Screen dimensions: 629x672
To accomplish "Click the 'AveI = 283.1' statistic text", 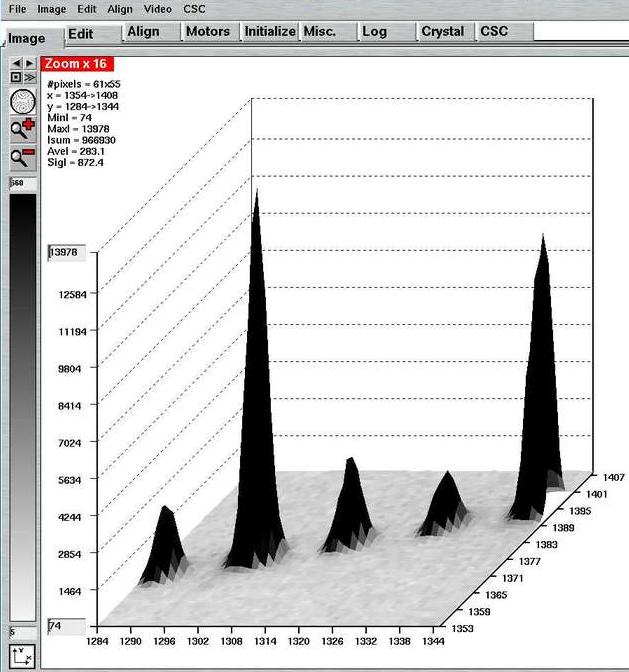I will pyautogui.click(x=76, y=151).
